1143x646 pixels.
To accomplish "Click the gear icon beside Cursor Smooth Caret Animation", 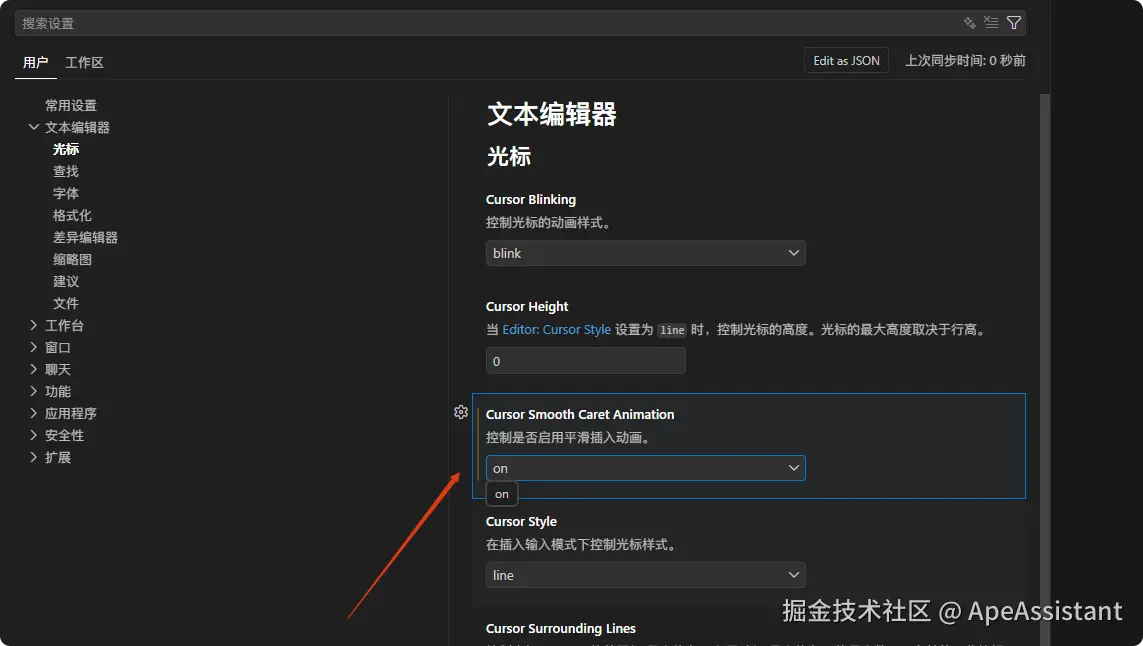I will 461,412.
